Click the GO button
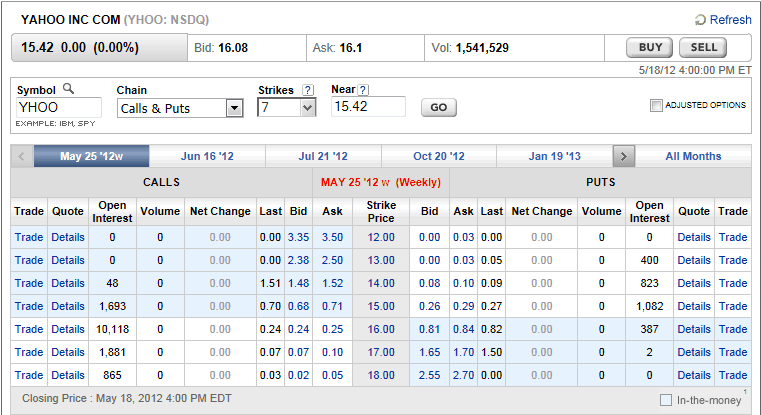This screenshot has width=761, height=415. (x=439, y=107)
